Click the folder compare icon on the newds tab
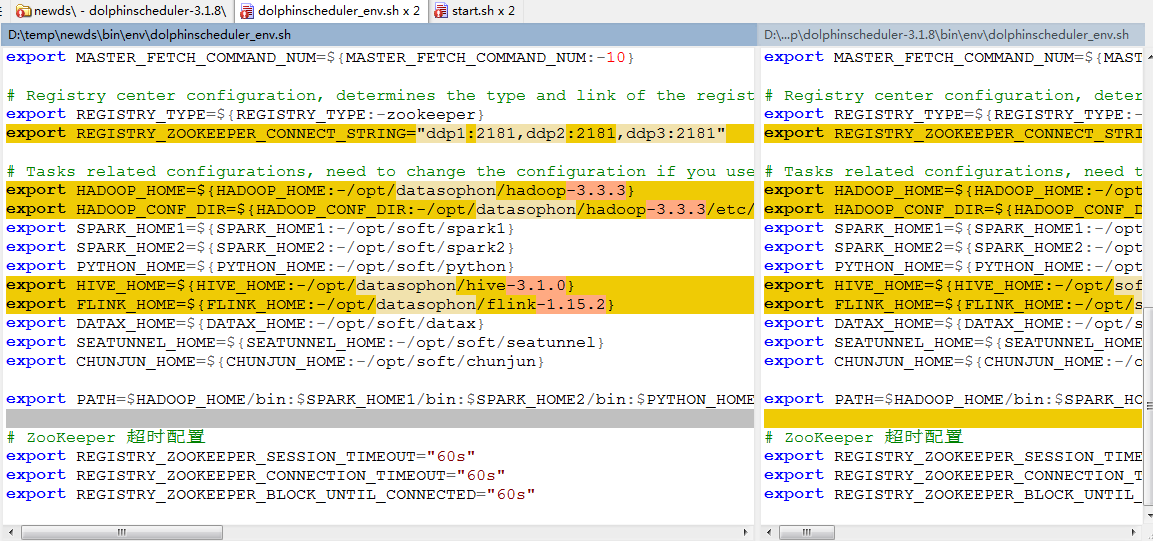The height and width of the screenshot is (541, 1153). pos(24,12)
